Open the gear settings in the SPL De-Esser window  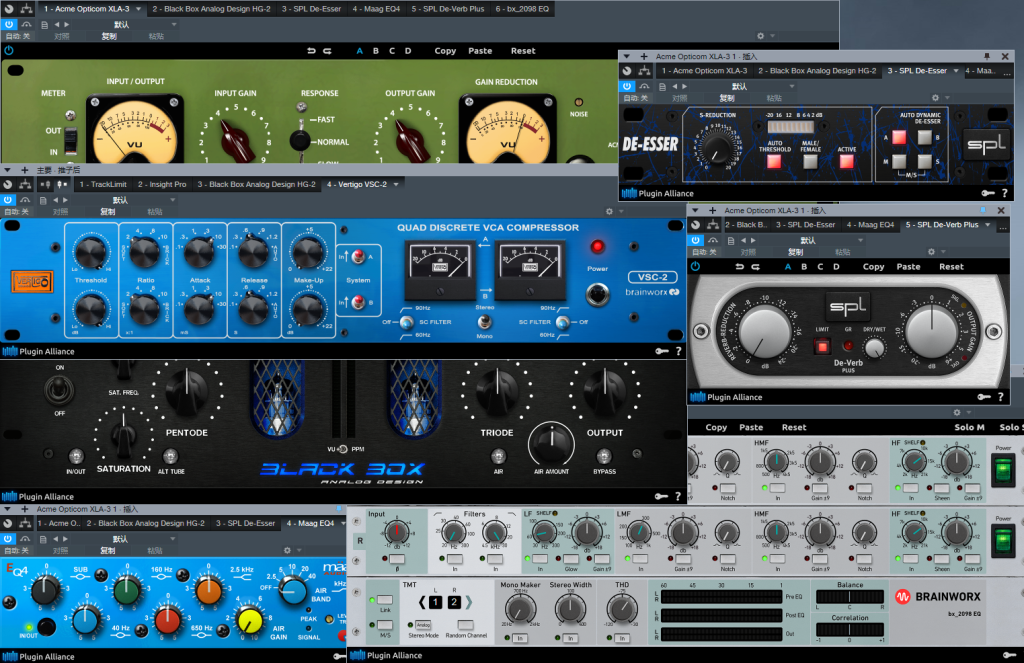click(x=935, y=98)
